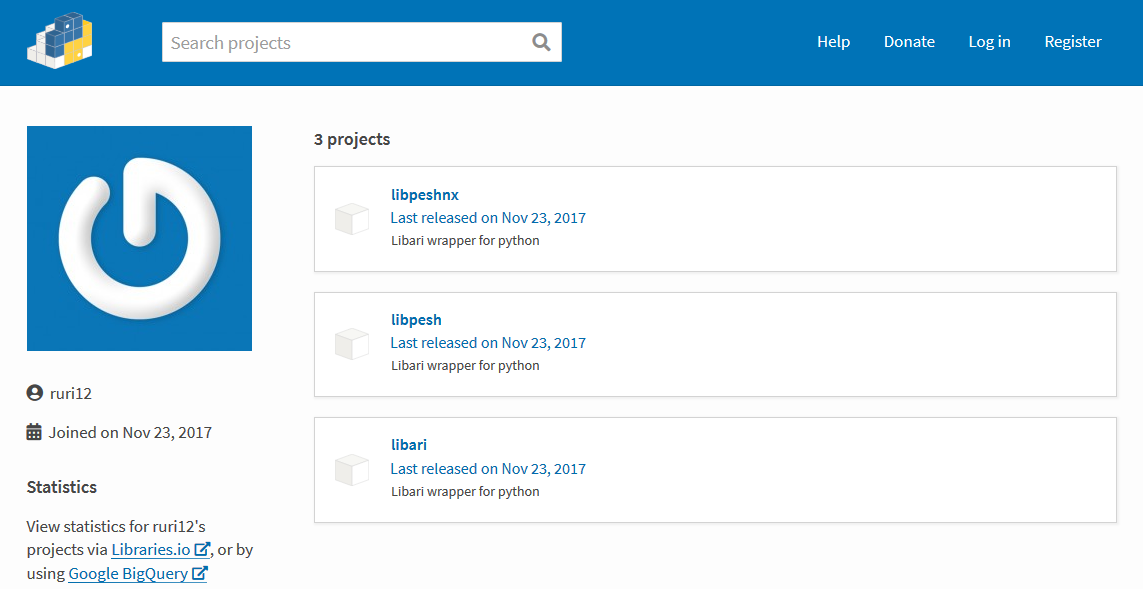Click the user icon beside ruri12
Viewport: 1143px width, 589px height.
tap(35, 393)
